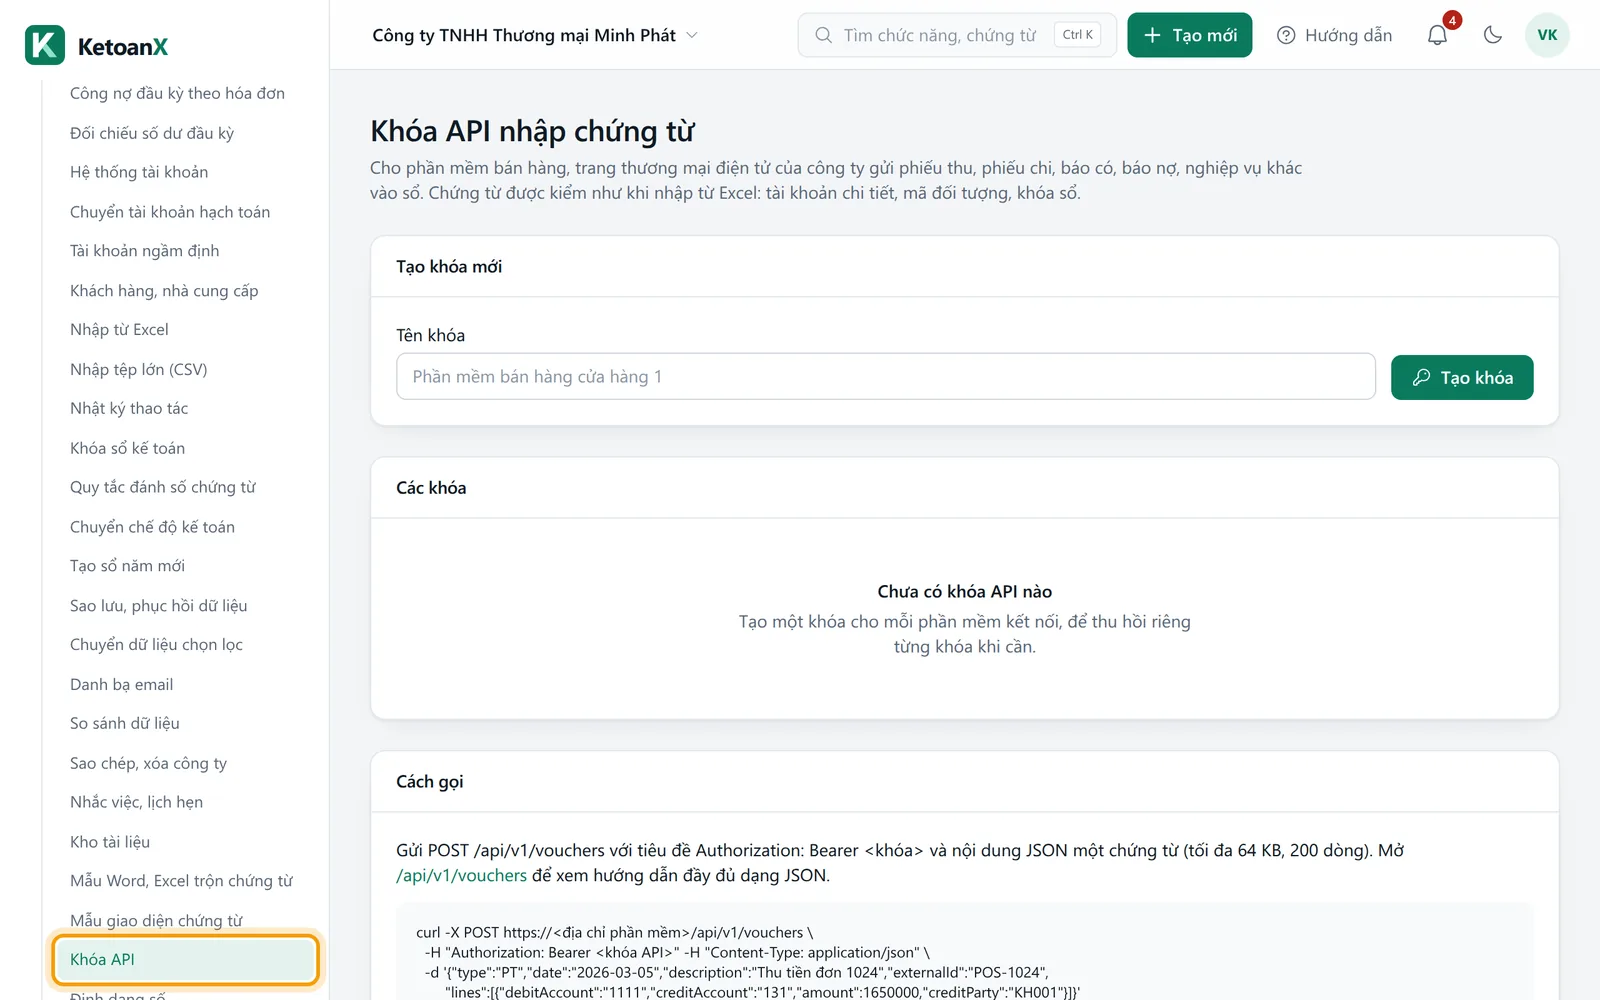Viewport: 1600px width, 1000px height.
Task: Click the curl -X POST command line
Action: pos(615,933)
